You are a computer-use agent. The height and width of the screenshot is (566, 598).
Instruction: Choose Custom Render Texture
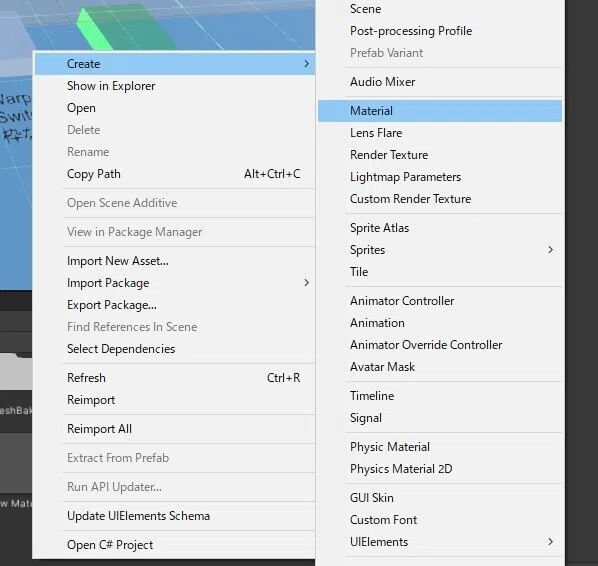tap(440, 199)
